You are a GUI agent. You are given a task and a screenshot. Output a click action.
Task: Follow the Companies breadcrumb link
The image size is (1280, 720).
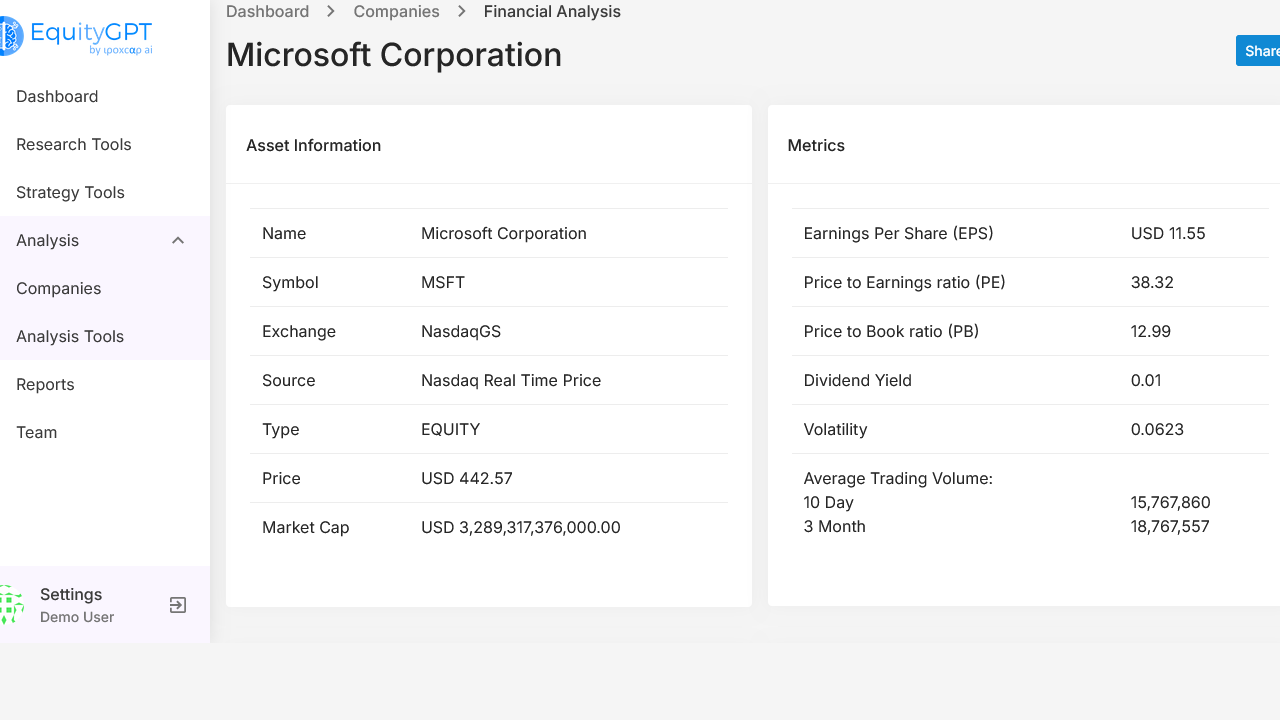[x=396, y=12]
